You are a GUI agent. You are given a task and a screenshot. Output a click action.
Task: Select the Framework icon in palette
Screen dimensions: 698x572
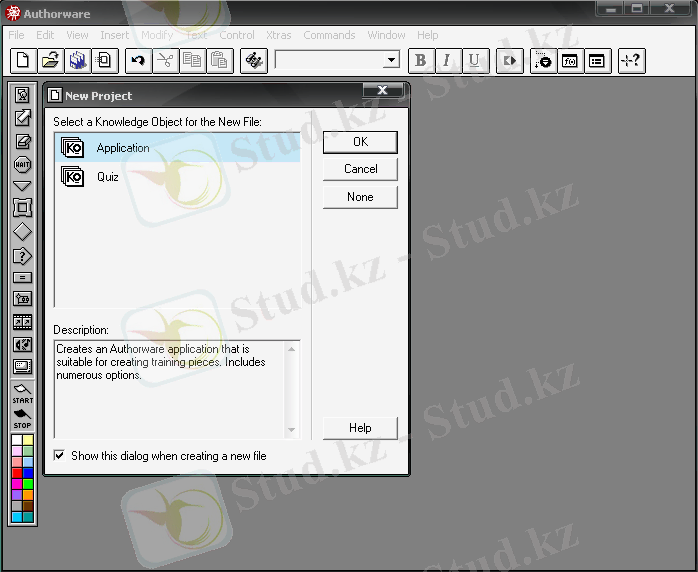click(22, 207)
